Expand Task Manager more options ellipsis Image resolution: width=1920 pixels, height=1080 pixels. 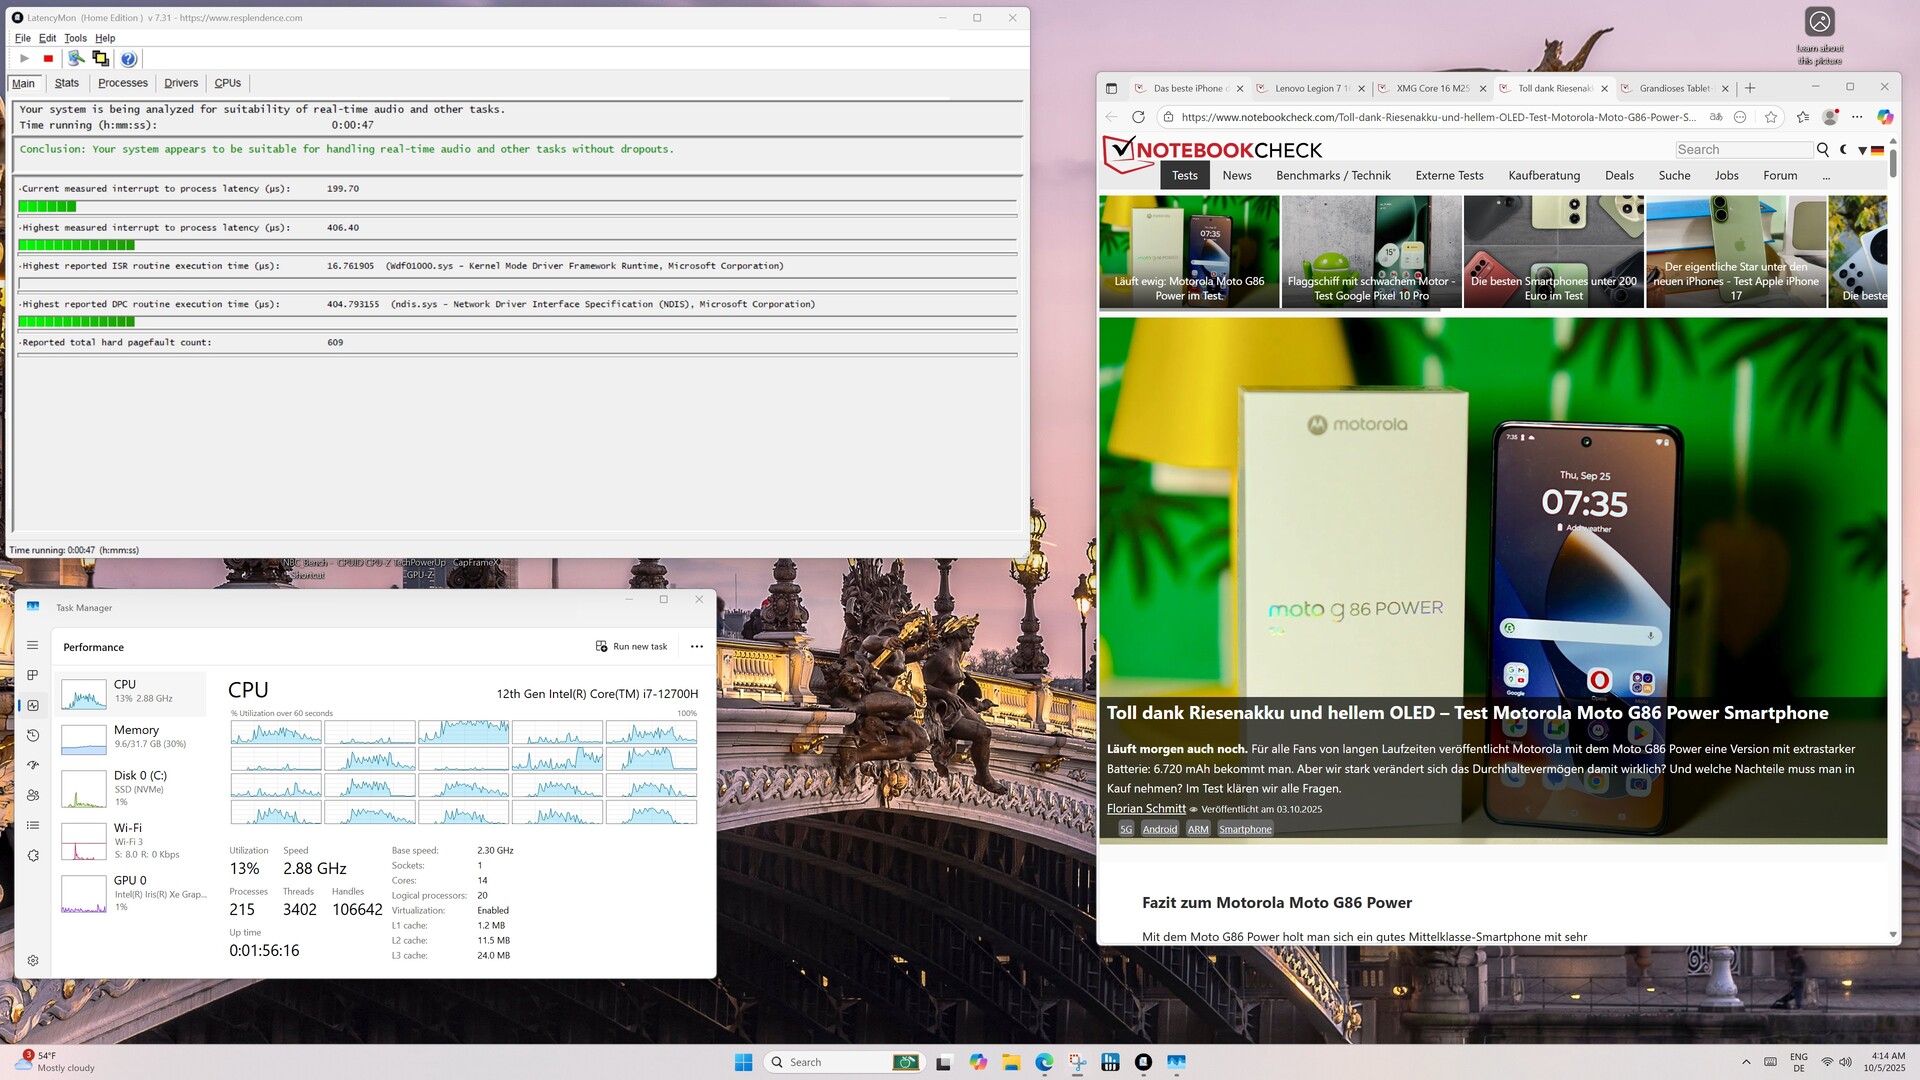coord(697,647)
